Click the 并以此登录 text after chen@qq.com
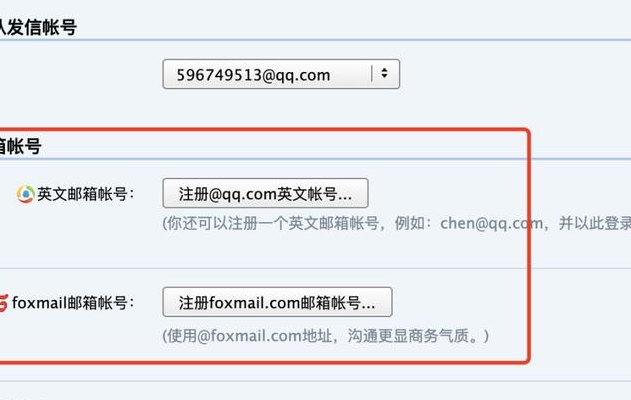631x400 pixels. point(595,223)
